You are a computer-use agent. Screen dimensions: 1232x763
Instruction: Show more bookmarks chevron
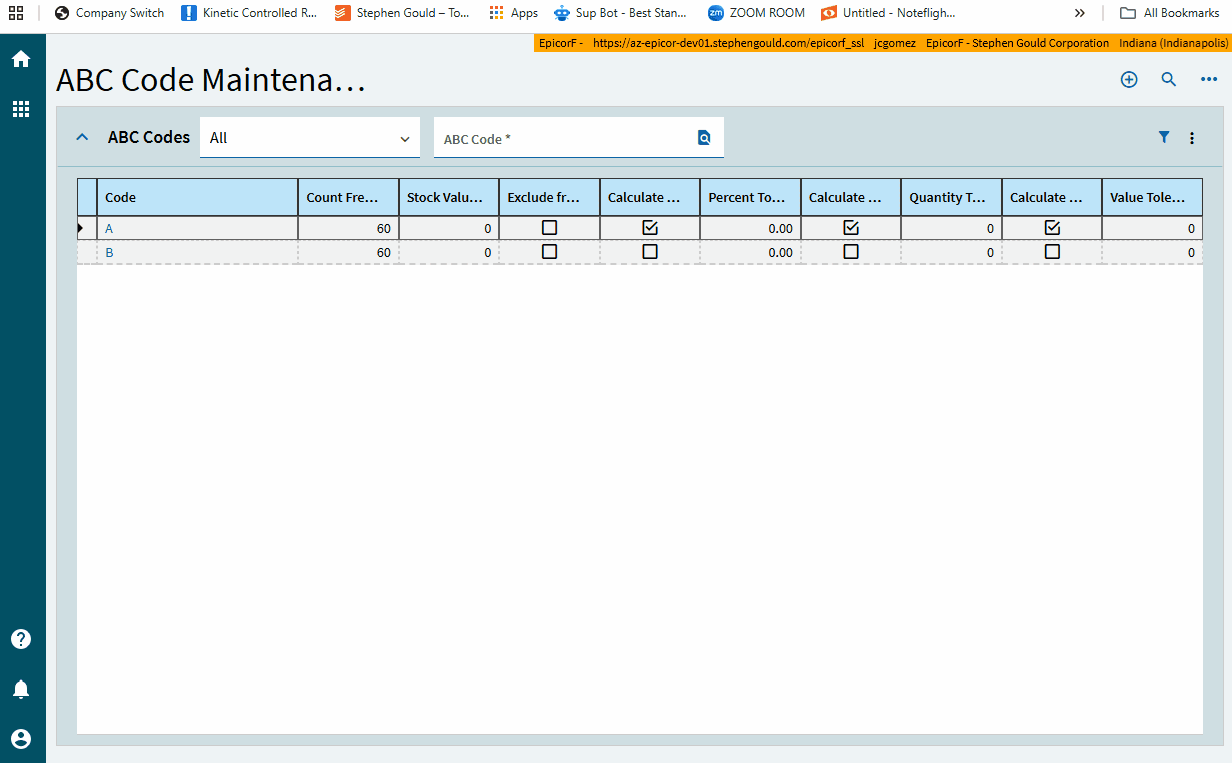[1080, 13]
